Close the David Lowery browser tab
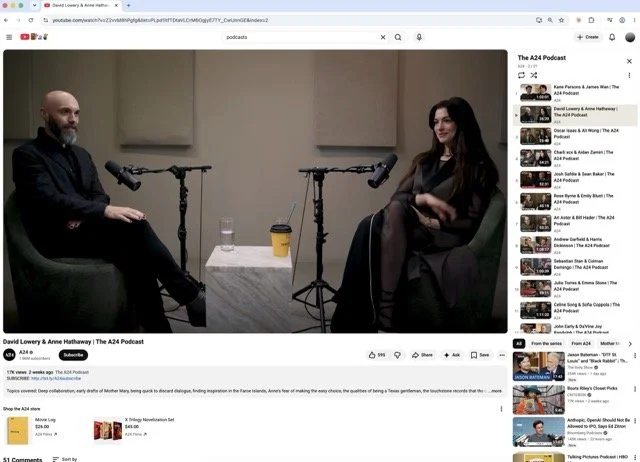The image size is (640, 462). coord(116,5)
